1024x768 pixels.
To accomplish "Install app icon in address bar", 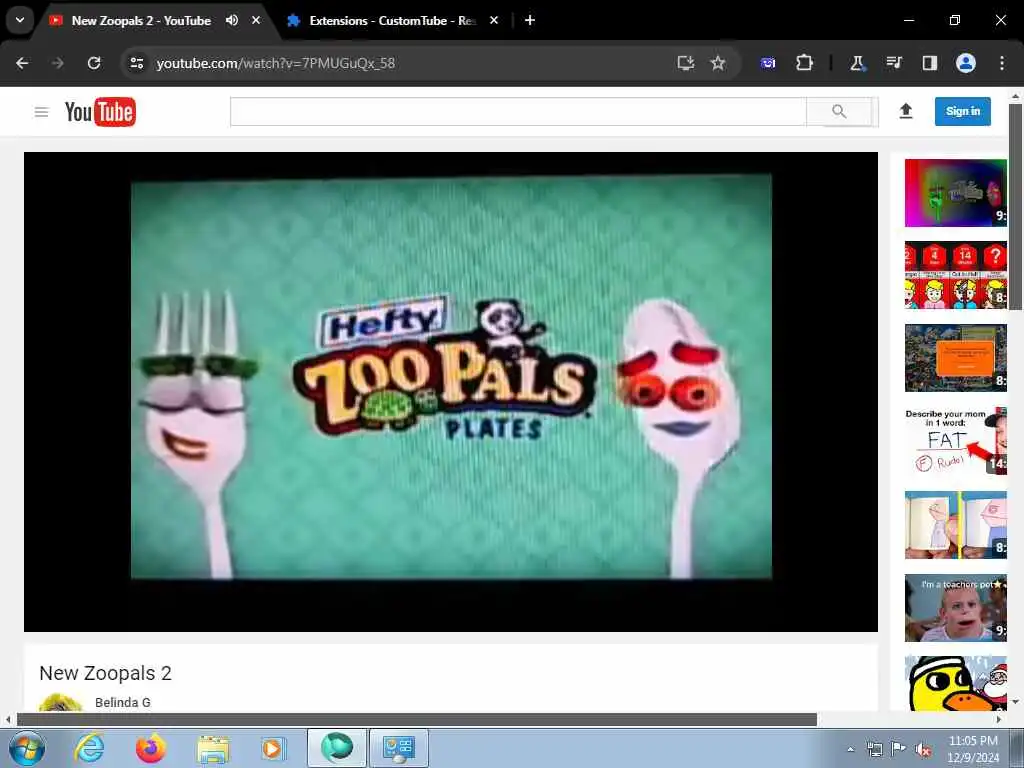I will coord(685,63).
